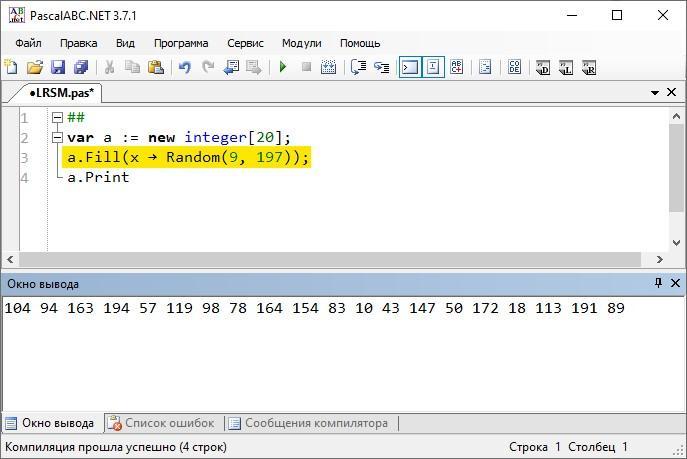Click the PascalABC.NET application title icon

tap(17, 15)
